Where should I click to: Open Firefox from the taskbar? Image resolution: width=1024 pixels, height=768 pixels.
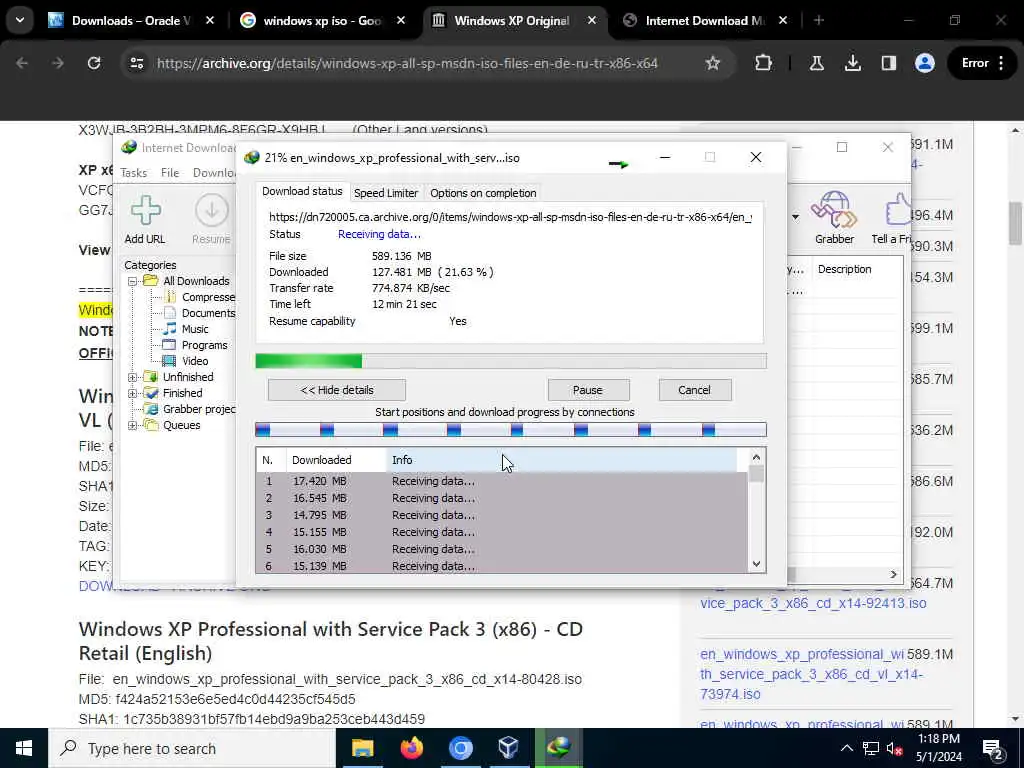411,748
